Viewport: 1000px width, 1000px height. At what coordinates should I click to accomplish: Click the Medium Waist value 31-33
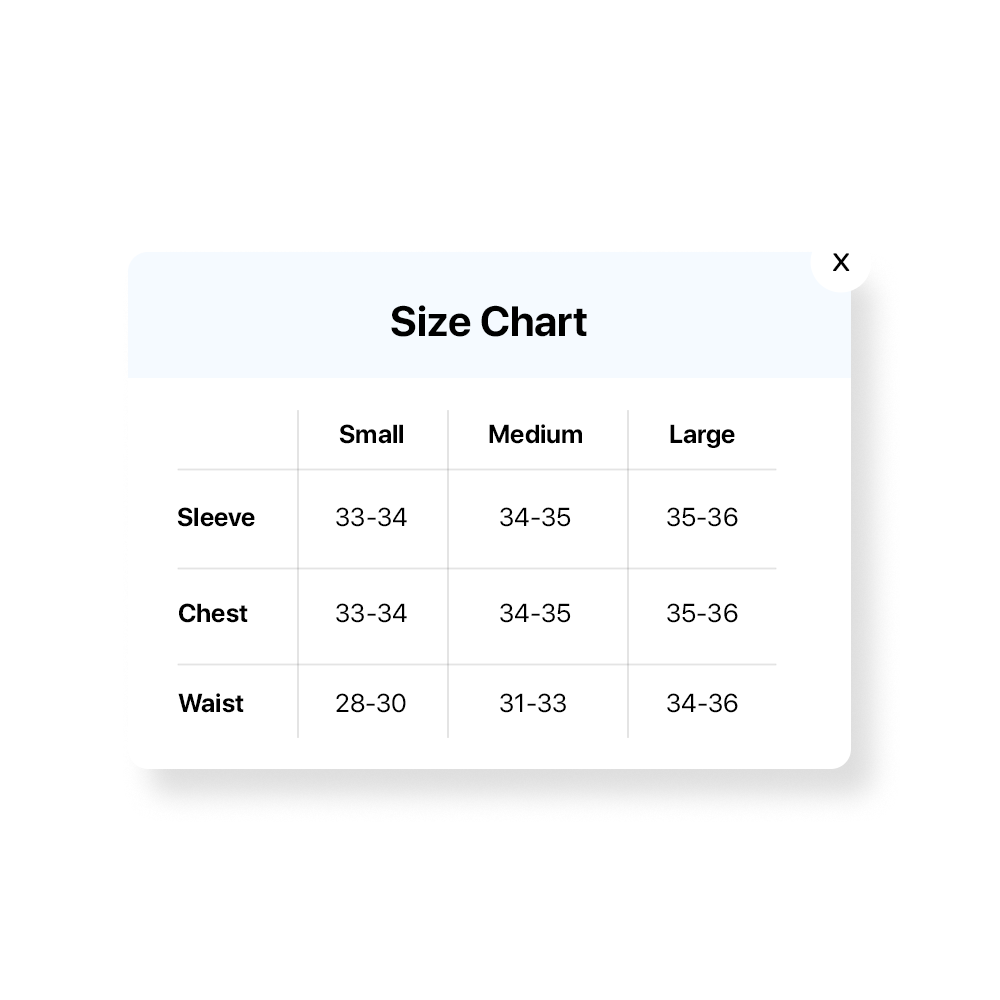pyautogui.click(x=533, y=703)
